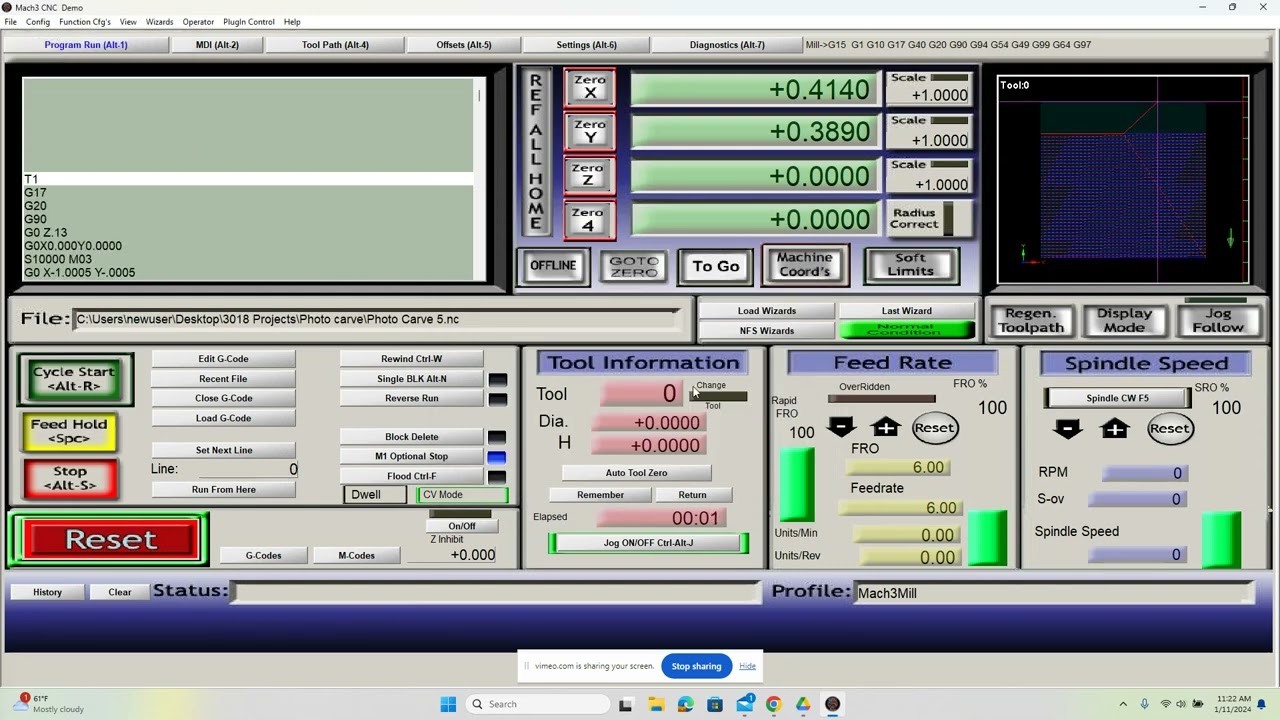
Task: Click the Zero X axis button
Action: tap(589, 87)
